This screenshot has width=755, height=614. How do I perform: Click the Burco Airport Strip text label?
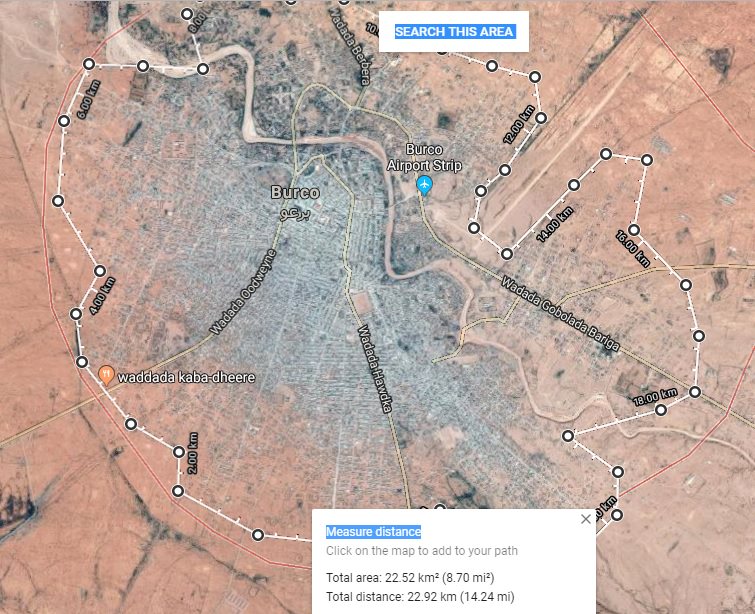click(424, 157)
